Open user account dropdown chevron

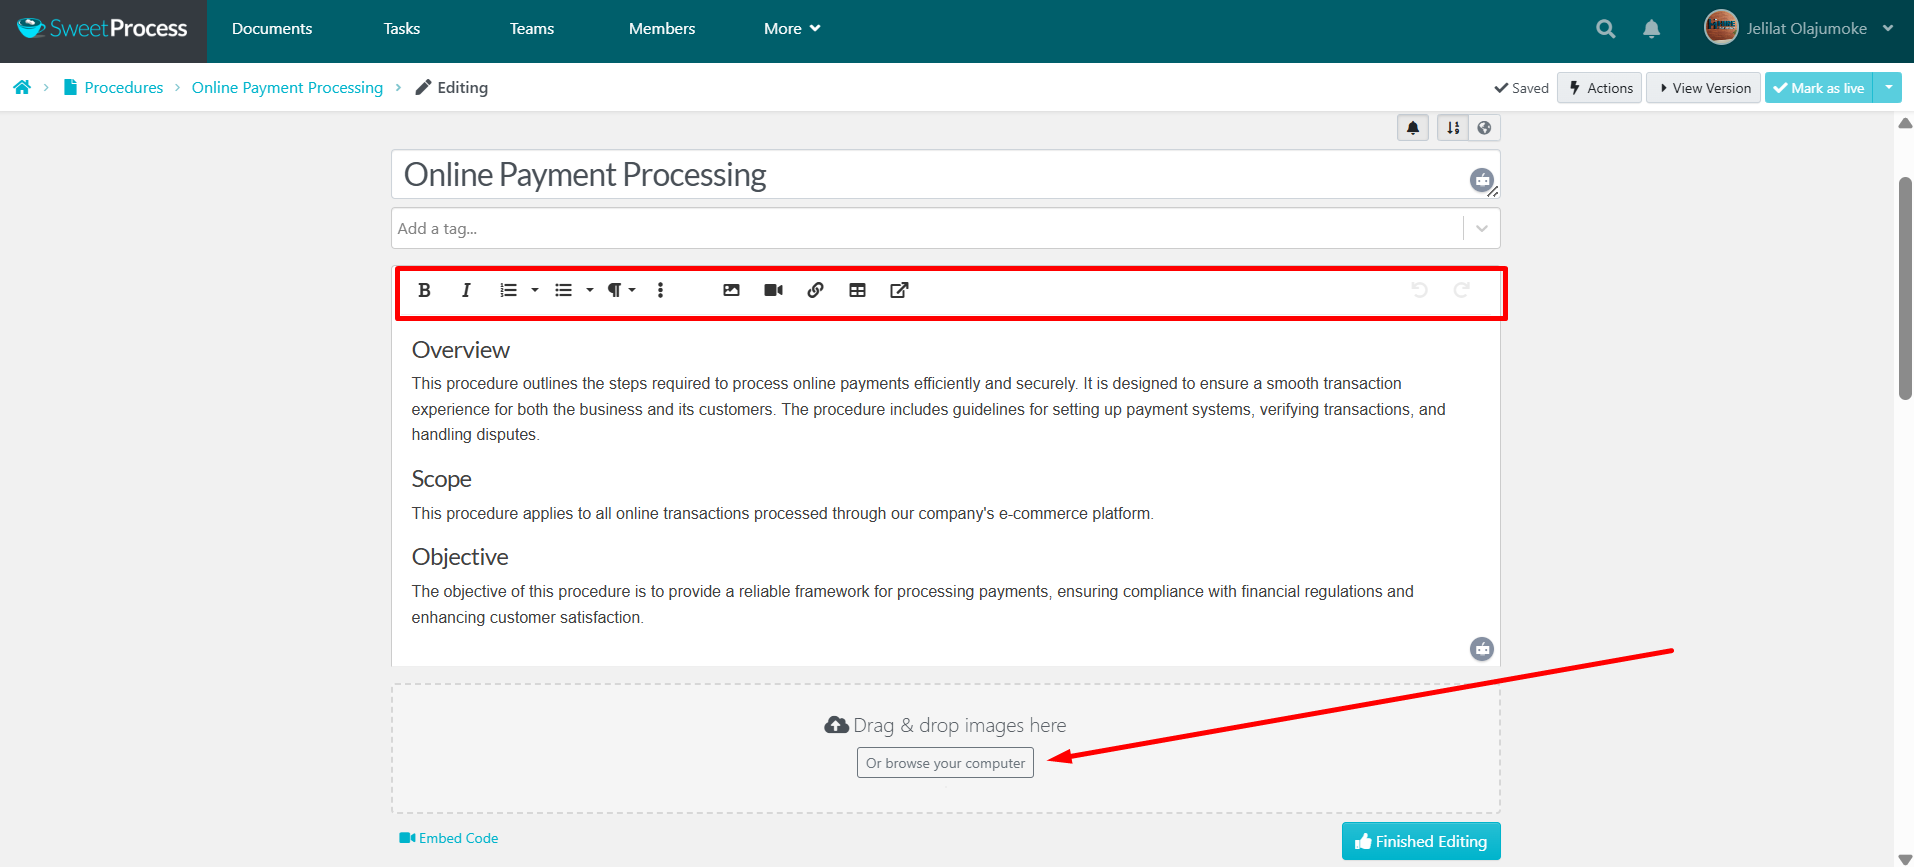1888,28
